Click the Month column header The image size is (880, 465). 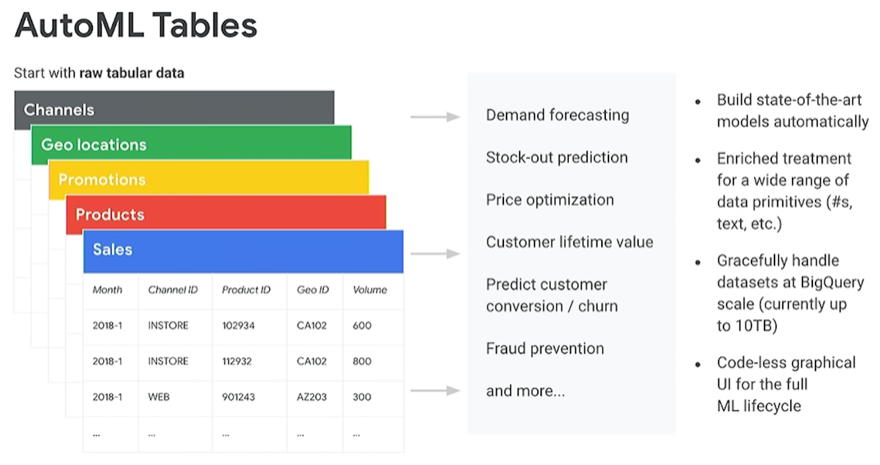(x=107, y=290)
